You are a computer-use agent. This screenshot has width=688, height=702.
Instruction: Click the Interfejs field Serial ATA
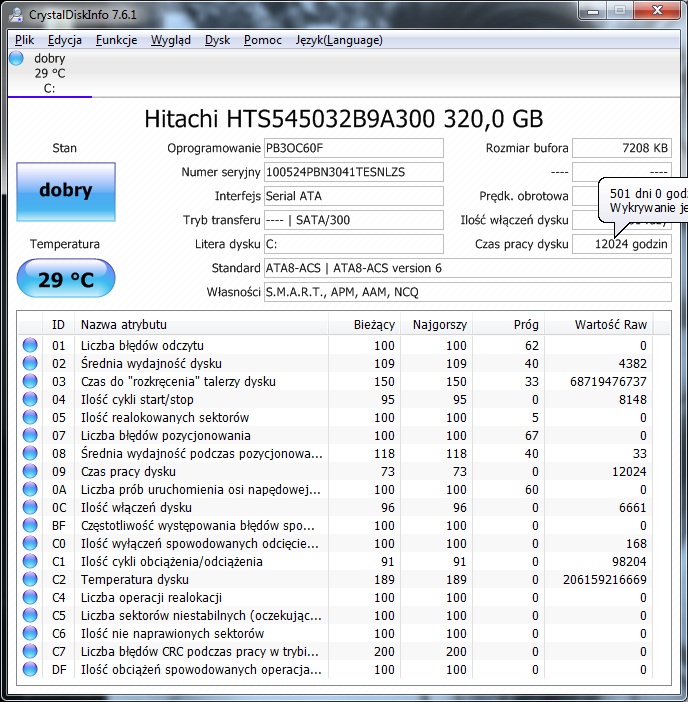click(354, 196)
